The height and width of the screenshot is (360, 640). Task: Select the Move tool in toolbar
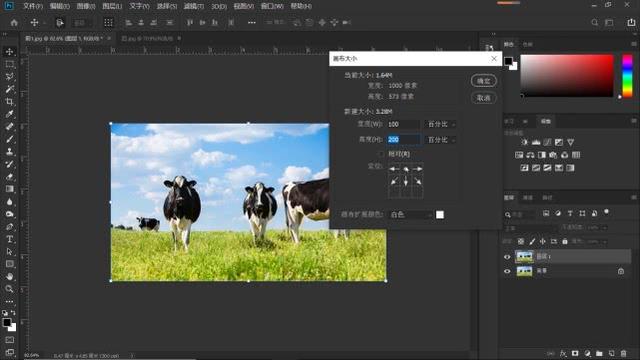tap(9, 52)
